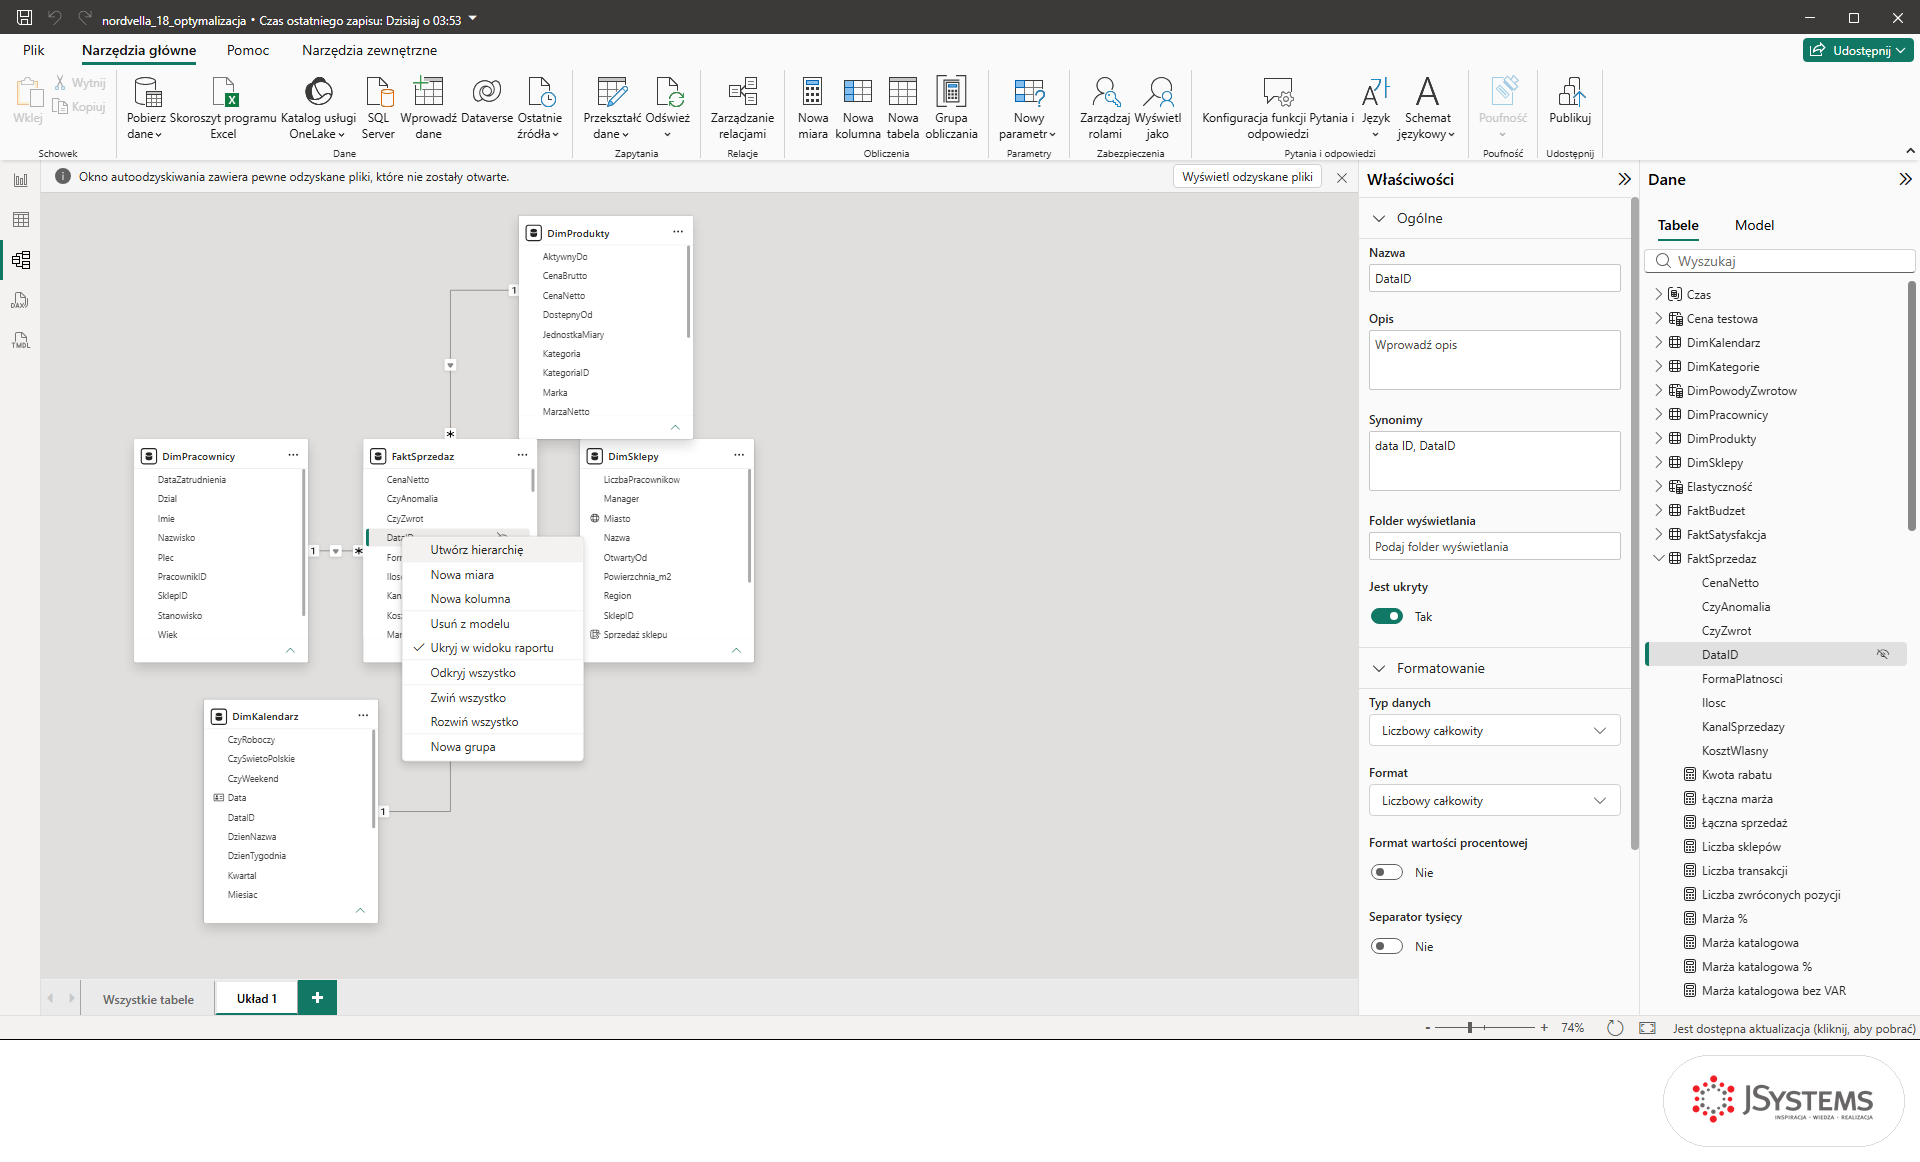Open Skoroszyt programu Excel data source
The image size is (1920, 1162).
coord(223,108)
